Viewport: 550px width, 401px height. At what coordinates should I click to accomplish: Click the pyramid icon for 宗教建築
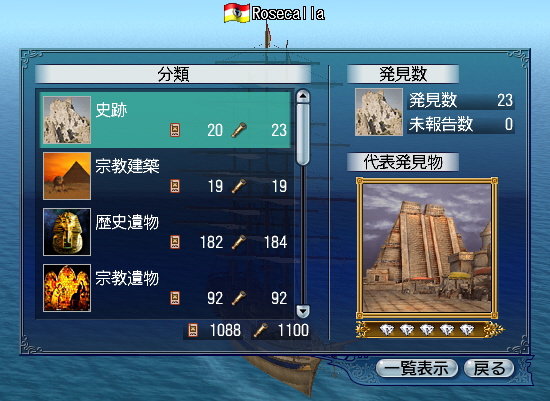click(67, 176)
